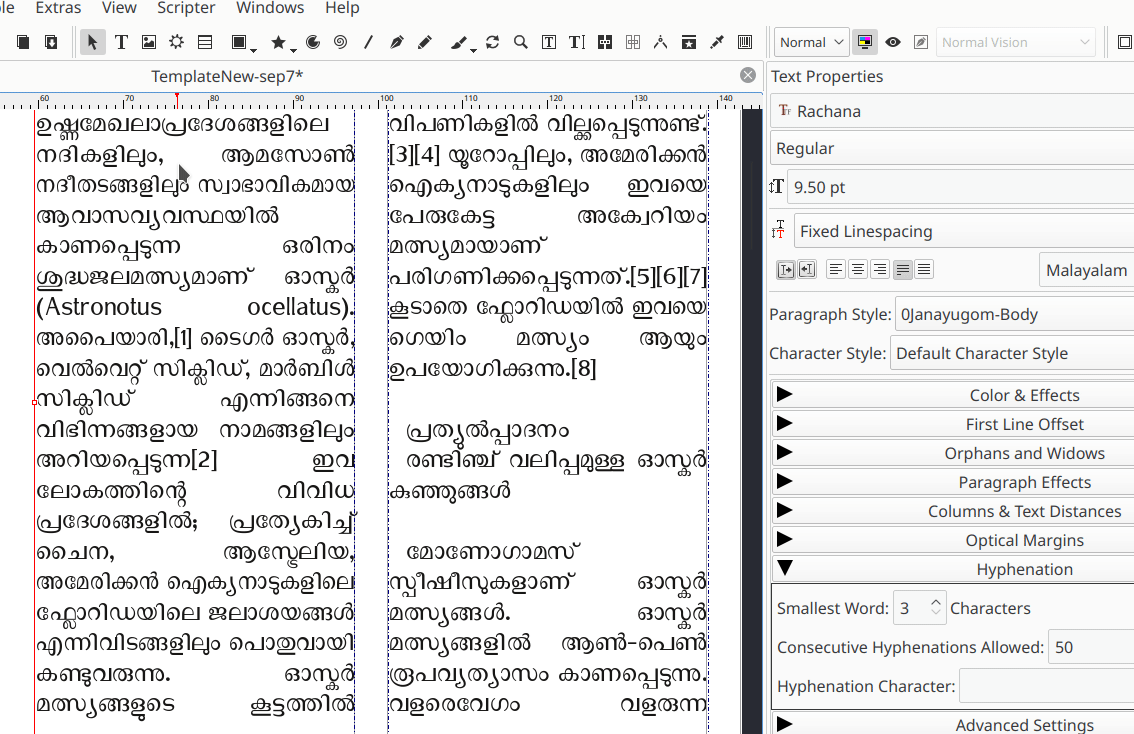Close the TemplateNew-sep7 document tab
This screenshot has width=1134, height=734.
[748, 75]
